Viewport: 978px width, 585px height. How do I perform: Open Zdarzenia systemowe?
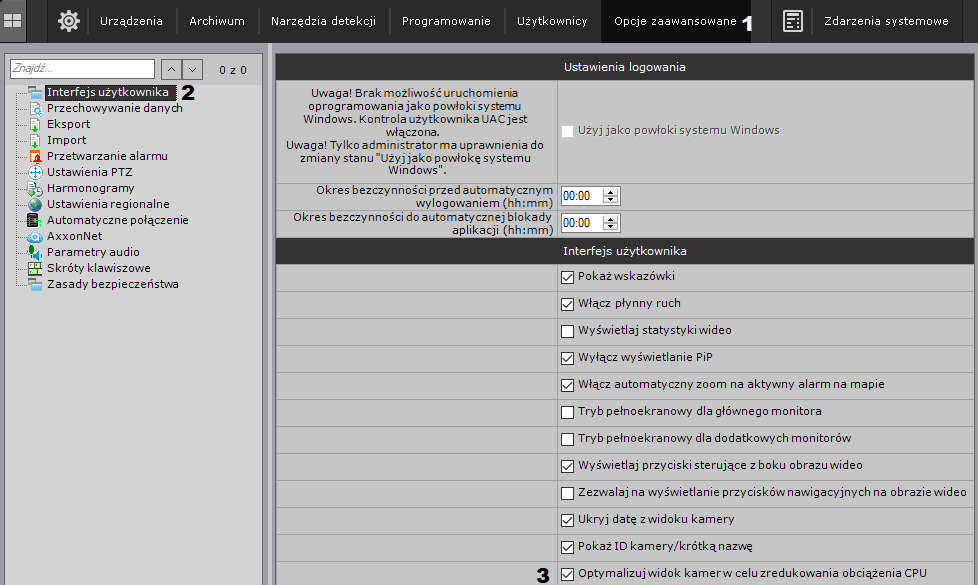pyautogui.click(x=886, y=21)
